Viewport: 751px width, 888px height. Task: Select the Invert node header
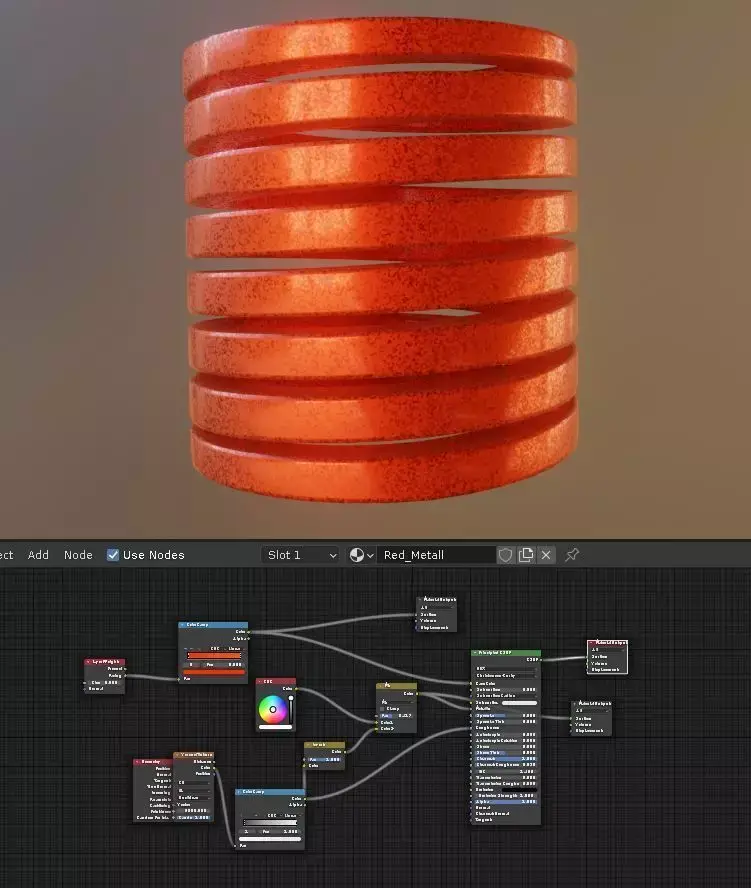(324, 745)
